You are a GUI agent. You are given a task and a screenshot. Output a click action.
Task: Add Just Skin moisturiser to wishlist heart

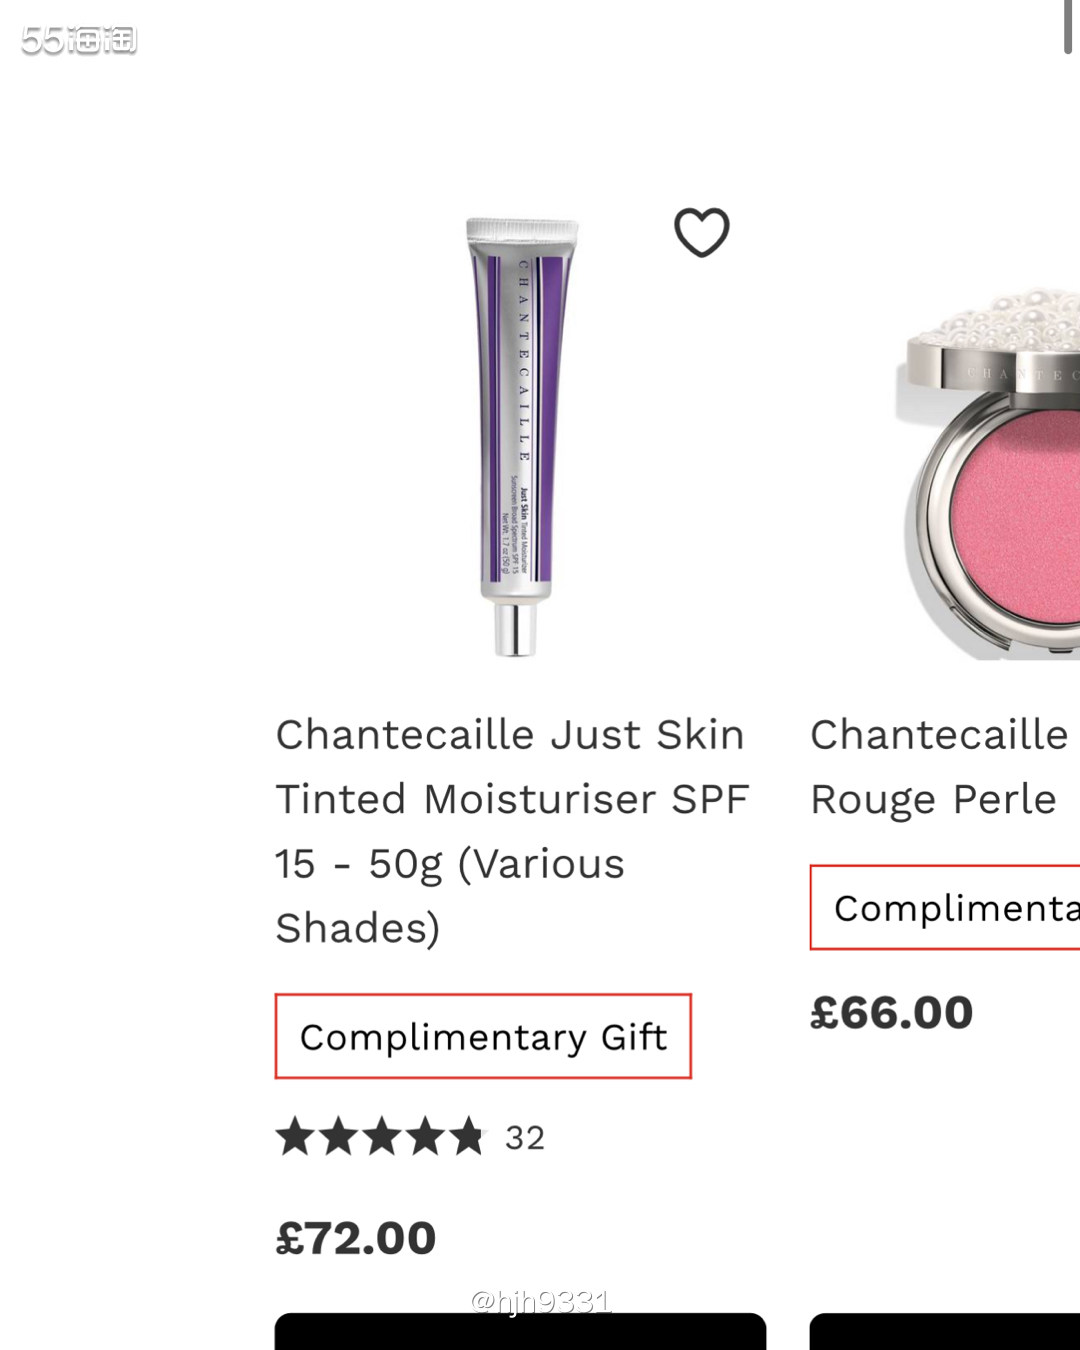click(x=701, y=233)
